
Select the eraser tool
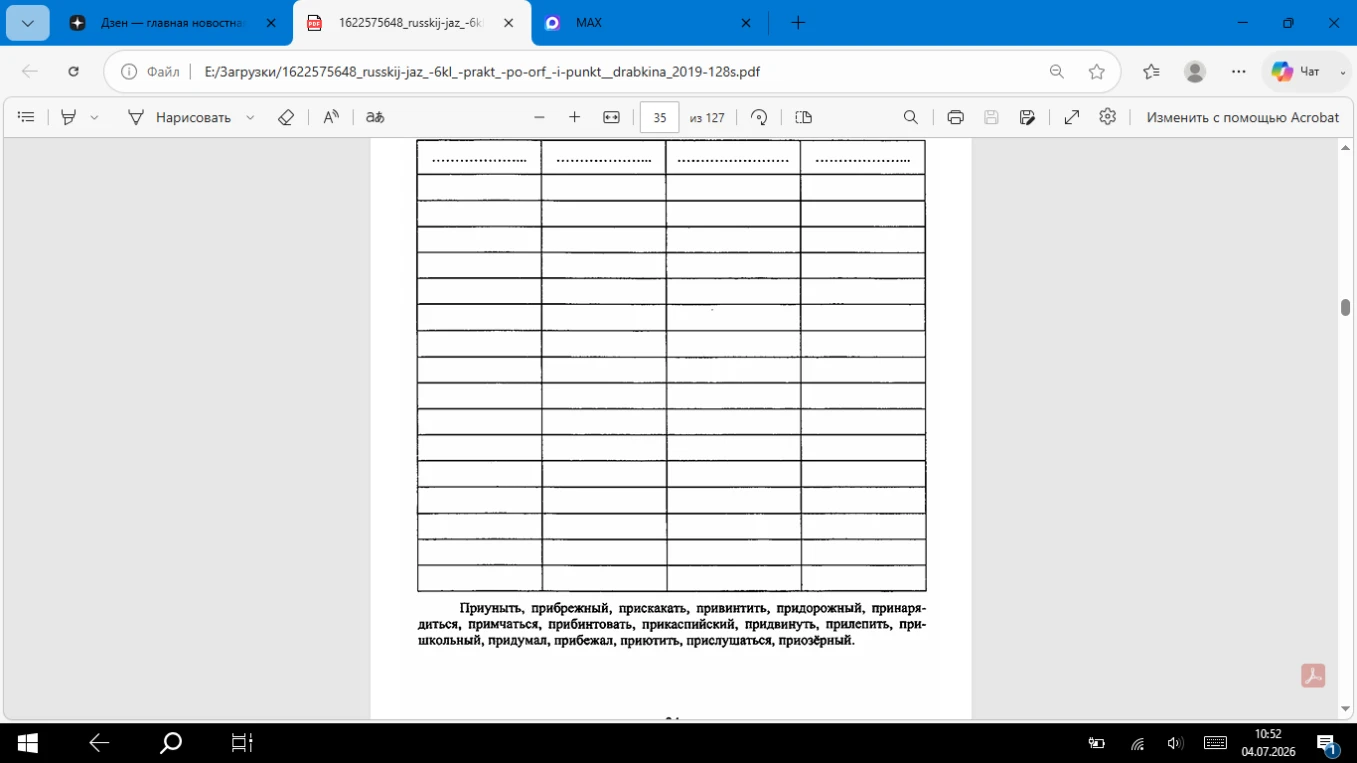[286, 117]
